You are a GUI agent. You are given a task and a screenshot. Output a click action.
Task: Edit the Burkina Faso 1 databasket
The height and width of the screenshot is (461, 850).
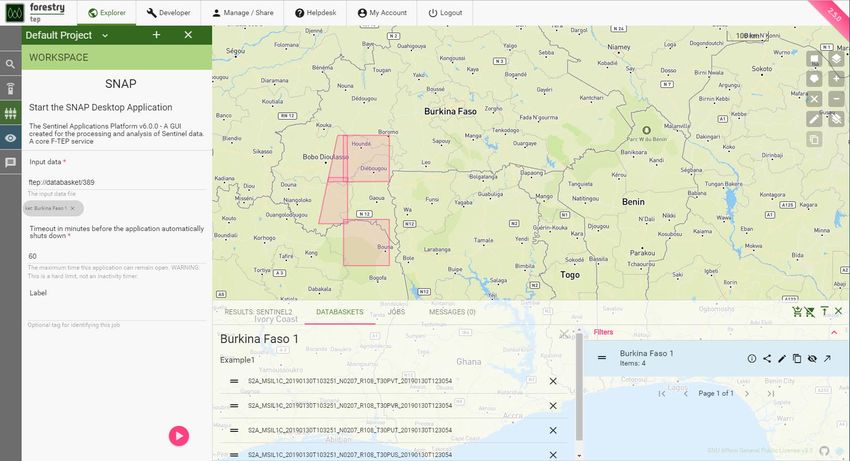pos(782,358)
